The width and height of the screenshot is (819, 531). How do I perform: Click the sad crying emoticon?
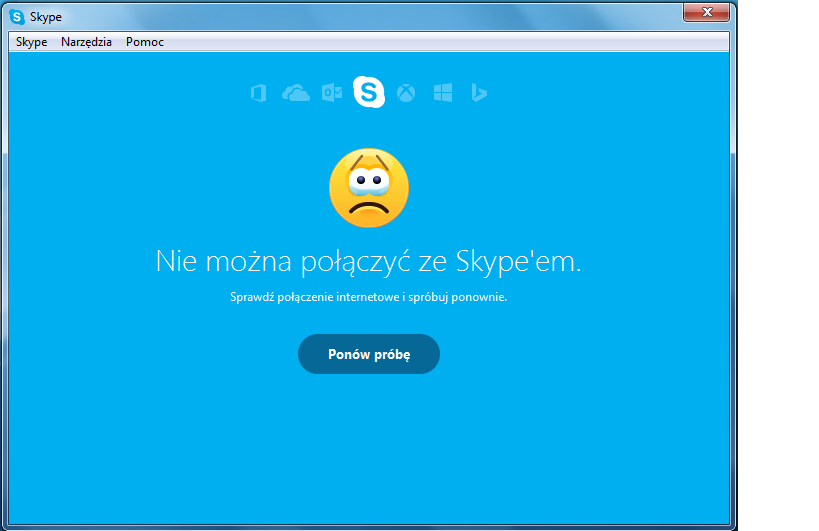tap(369, 188)
